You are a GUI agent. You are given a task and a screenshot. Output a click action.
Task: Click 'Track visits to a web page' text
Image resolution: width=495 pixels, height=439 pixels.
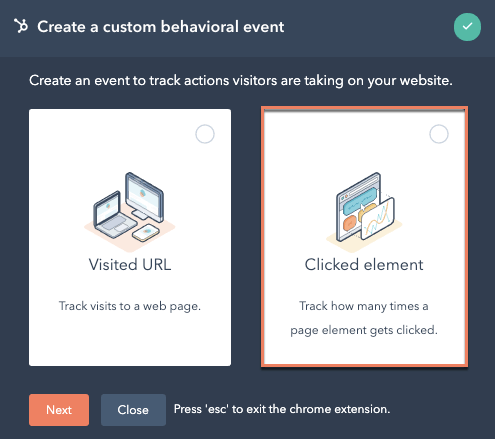[130, 306]
